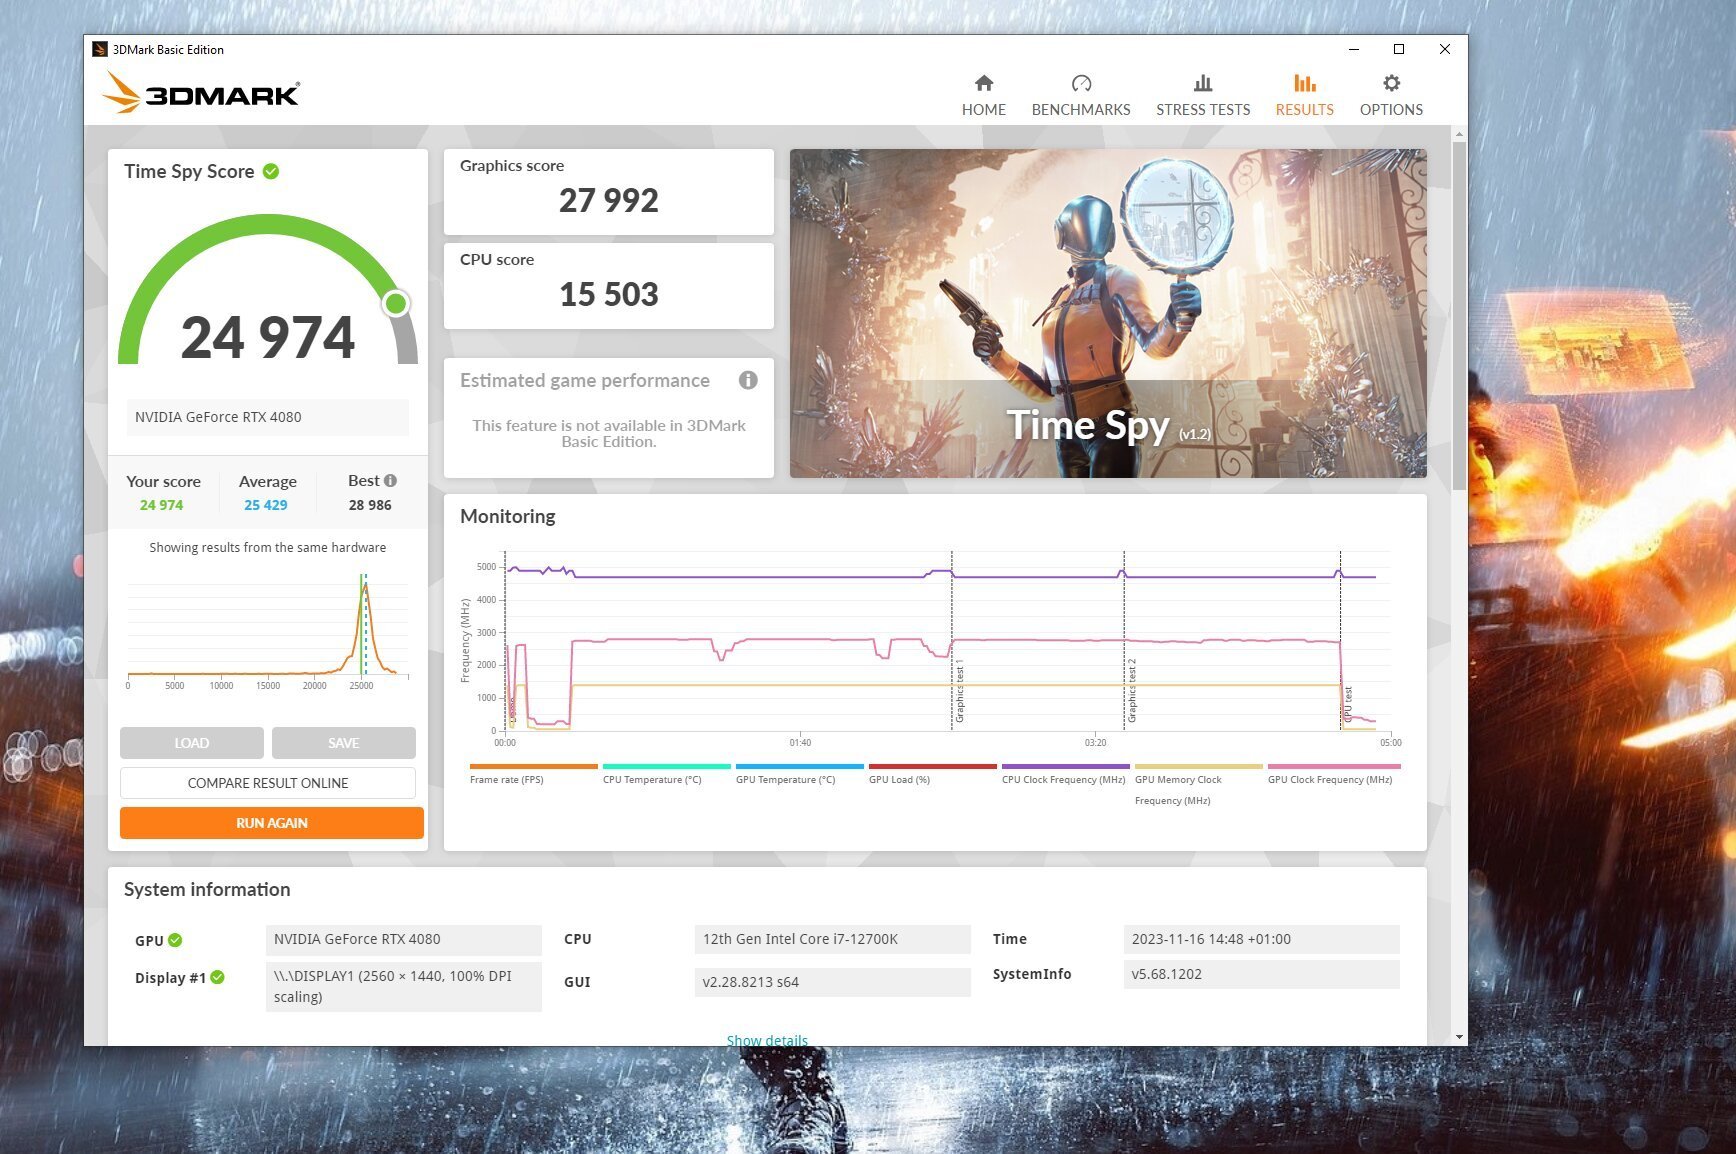Screen dimensions: 1736x1154
Task: Maximize the 3DMark window
Action: 1399,49
